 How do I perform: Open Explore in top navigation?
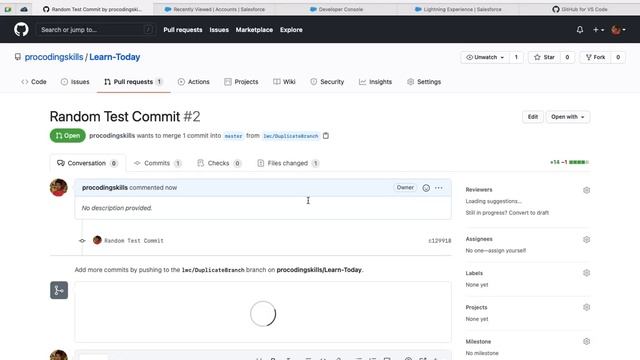coord(291,30)
